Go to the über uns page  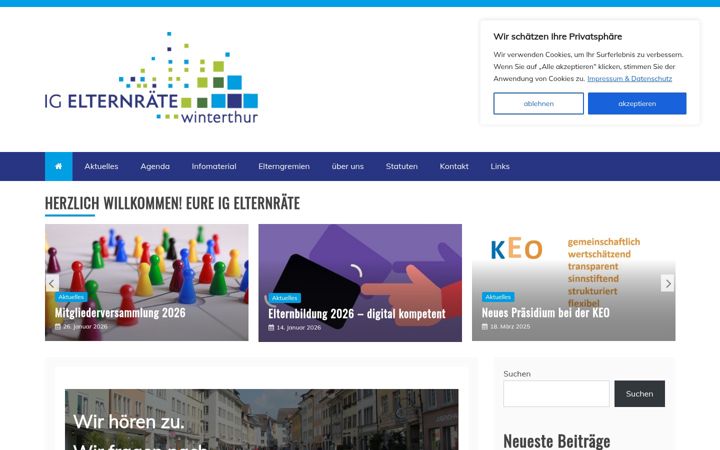(348, 166)
